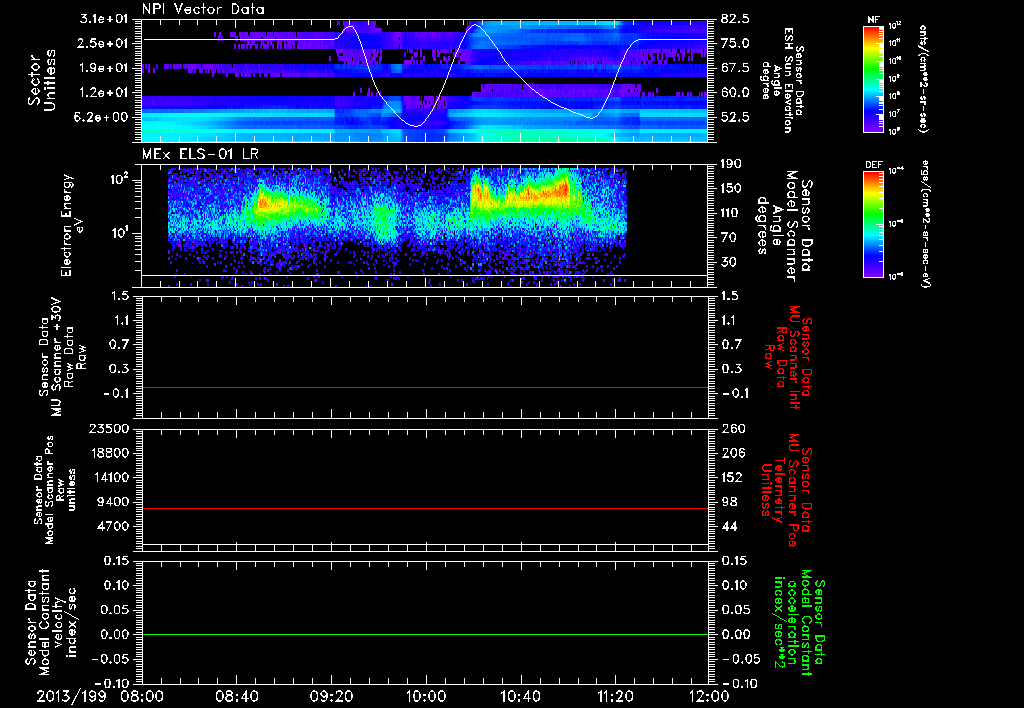This screenshot has width=1024, height=708.
Task: Click the 82.5 tick on sun elevation axis
Action: [x=735, y=19]
